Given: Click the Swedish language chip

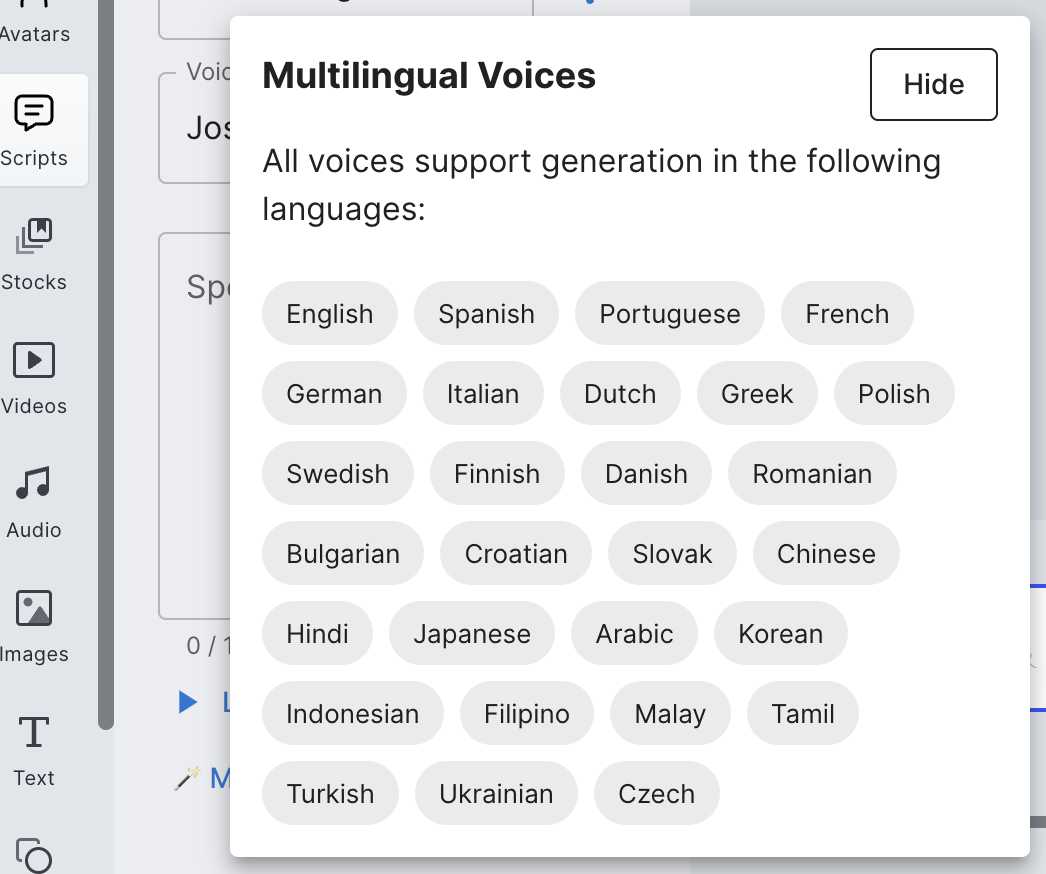Looking at the screenshot, I should pos(338,474).
